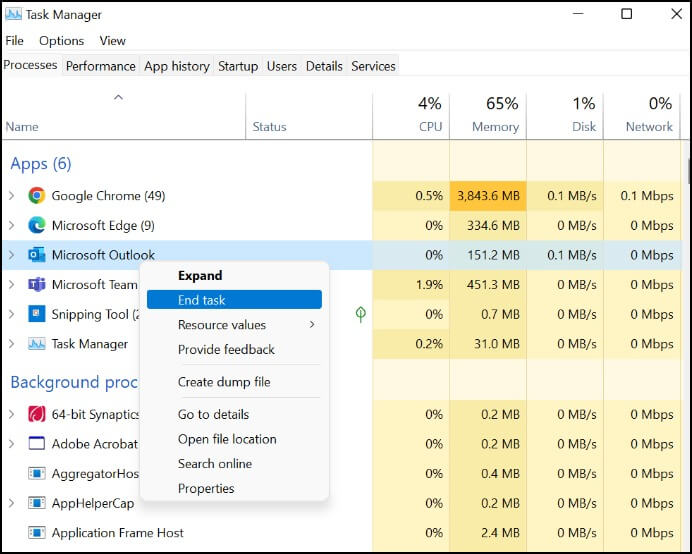Sort processes by Name column header
This screenshot has width=692, height=554.
point(124,117)
